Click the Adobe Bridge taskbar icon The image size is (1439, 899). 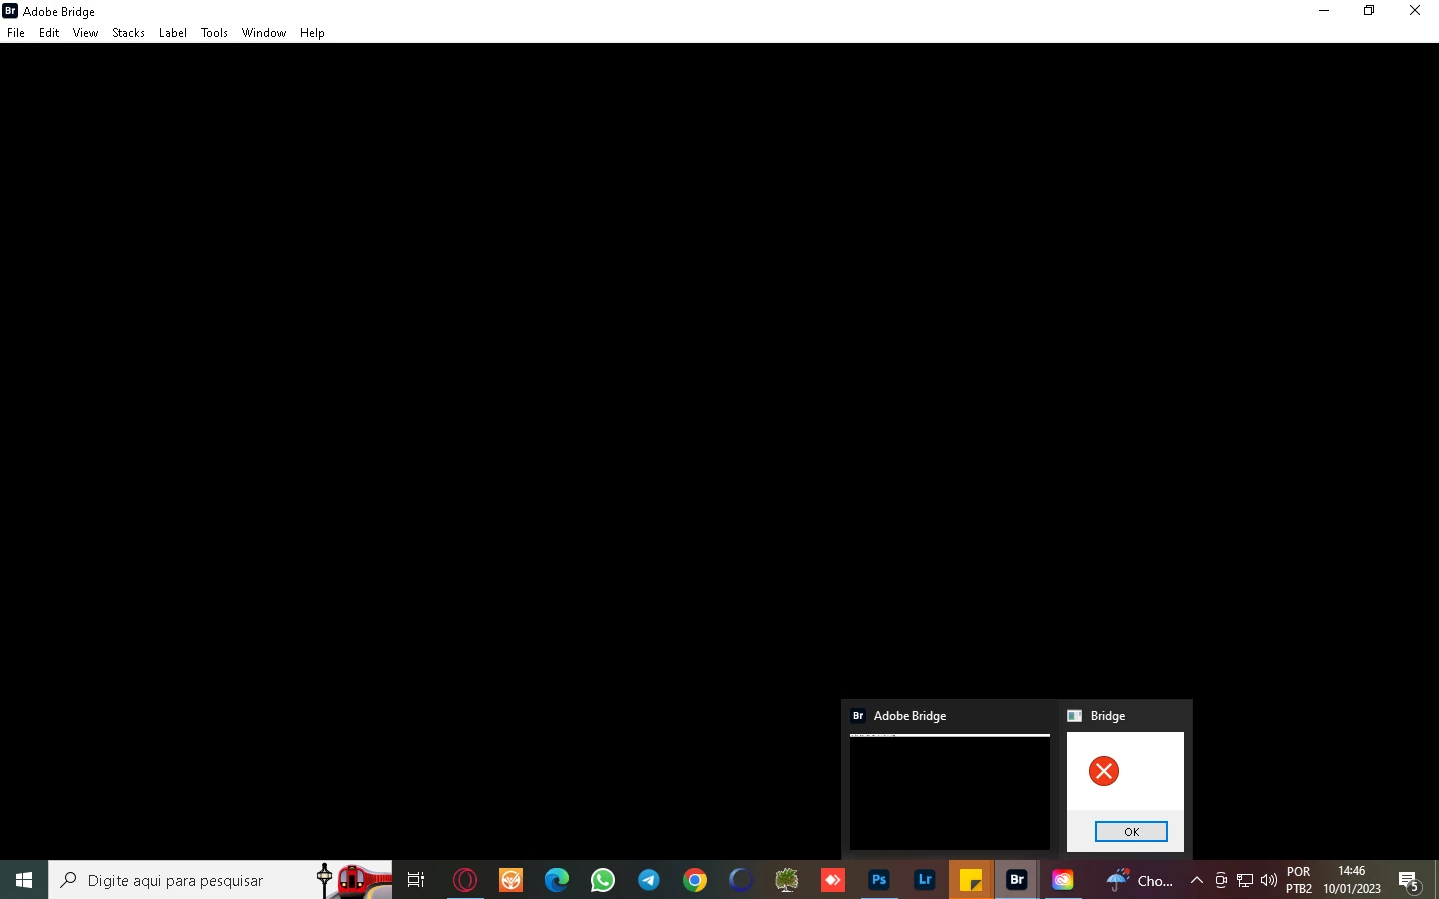[1017, 880]
